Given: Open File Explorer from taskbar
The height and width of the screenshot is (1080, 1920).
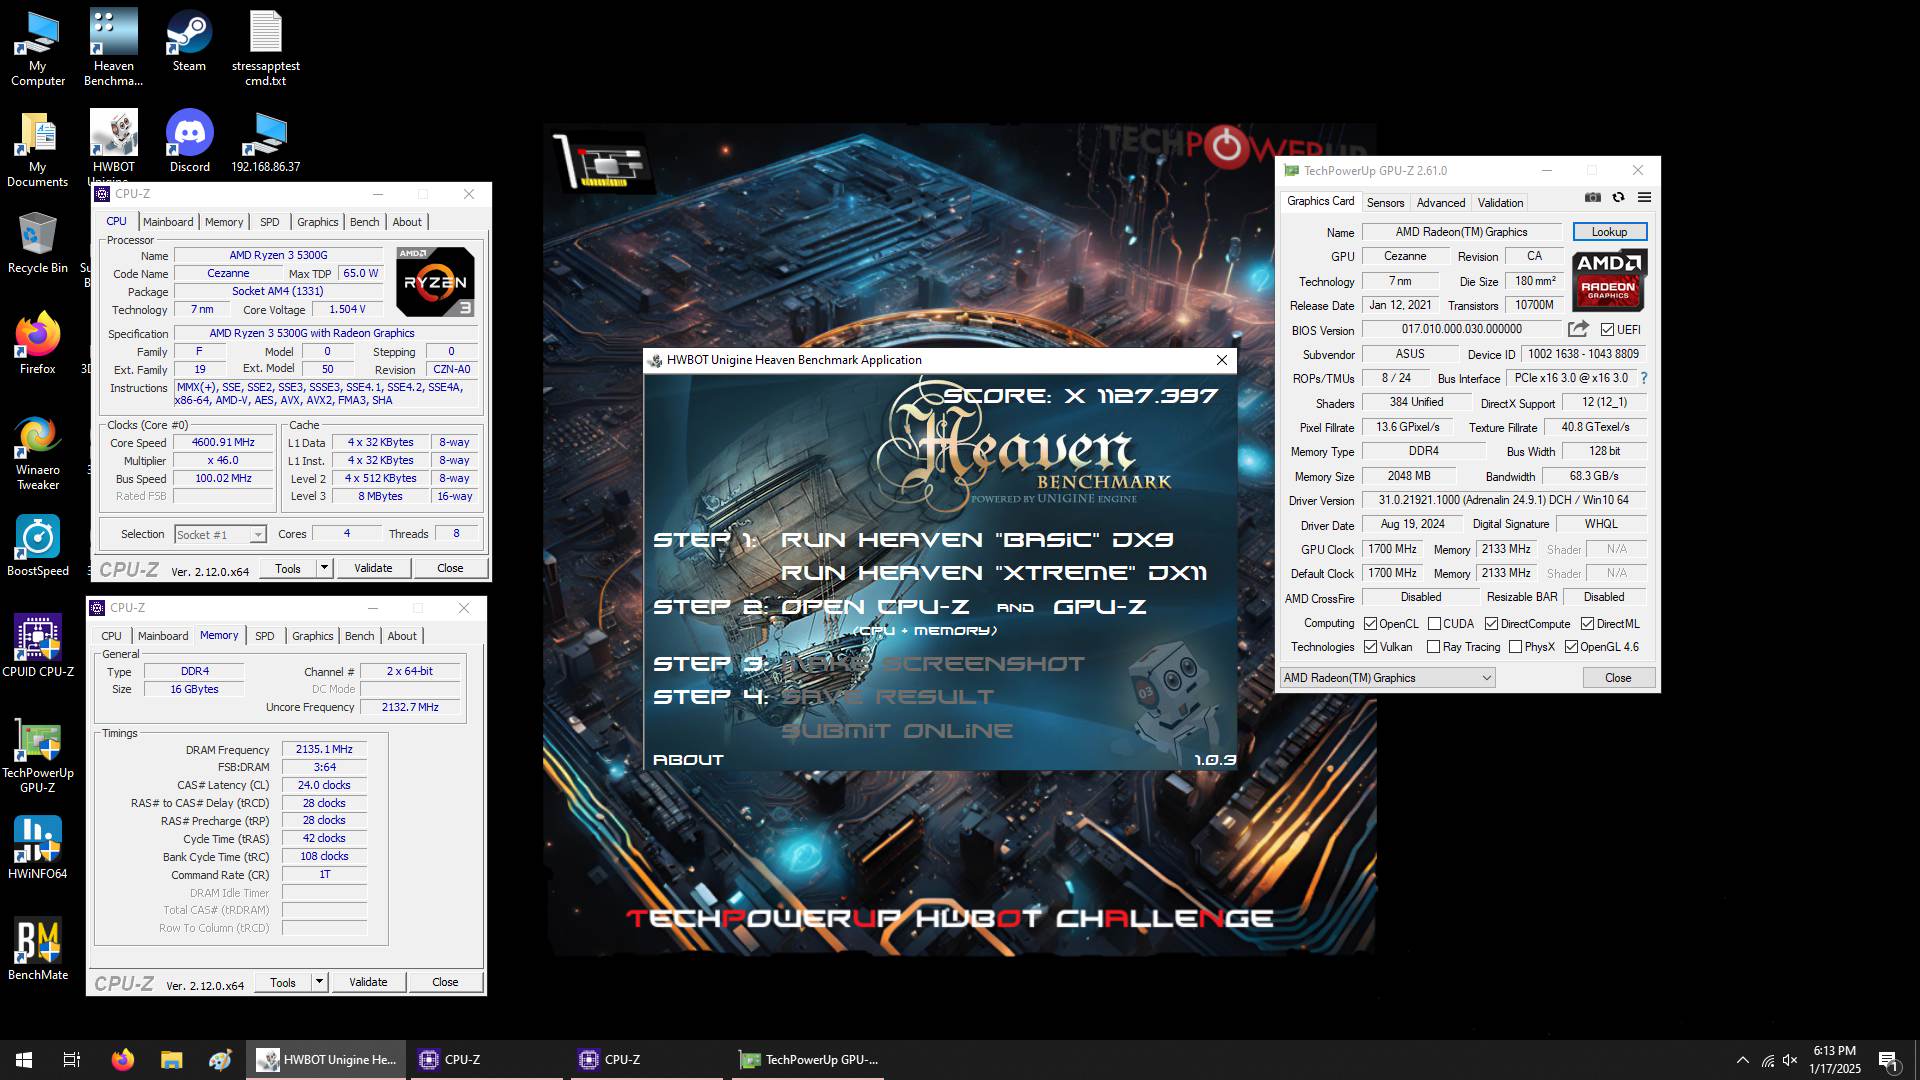Looking at the screenshot, I should point(171,1060).
